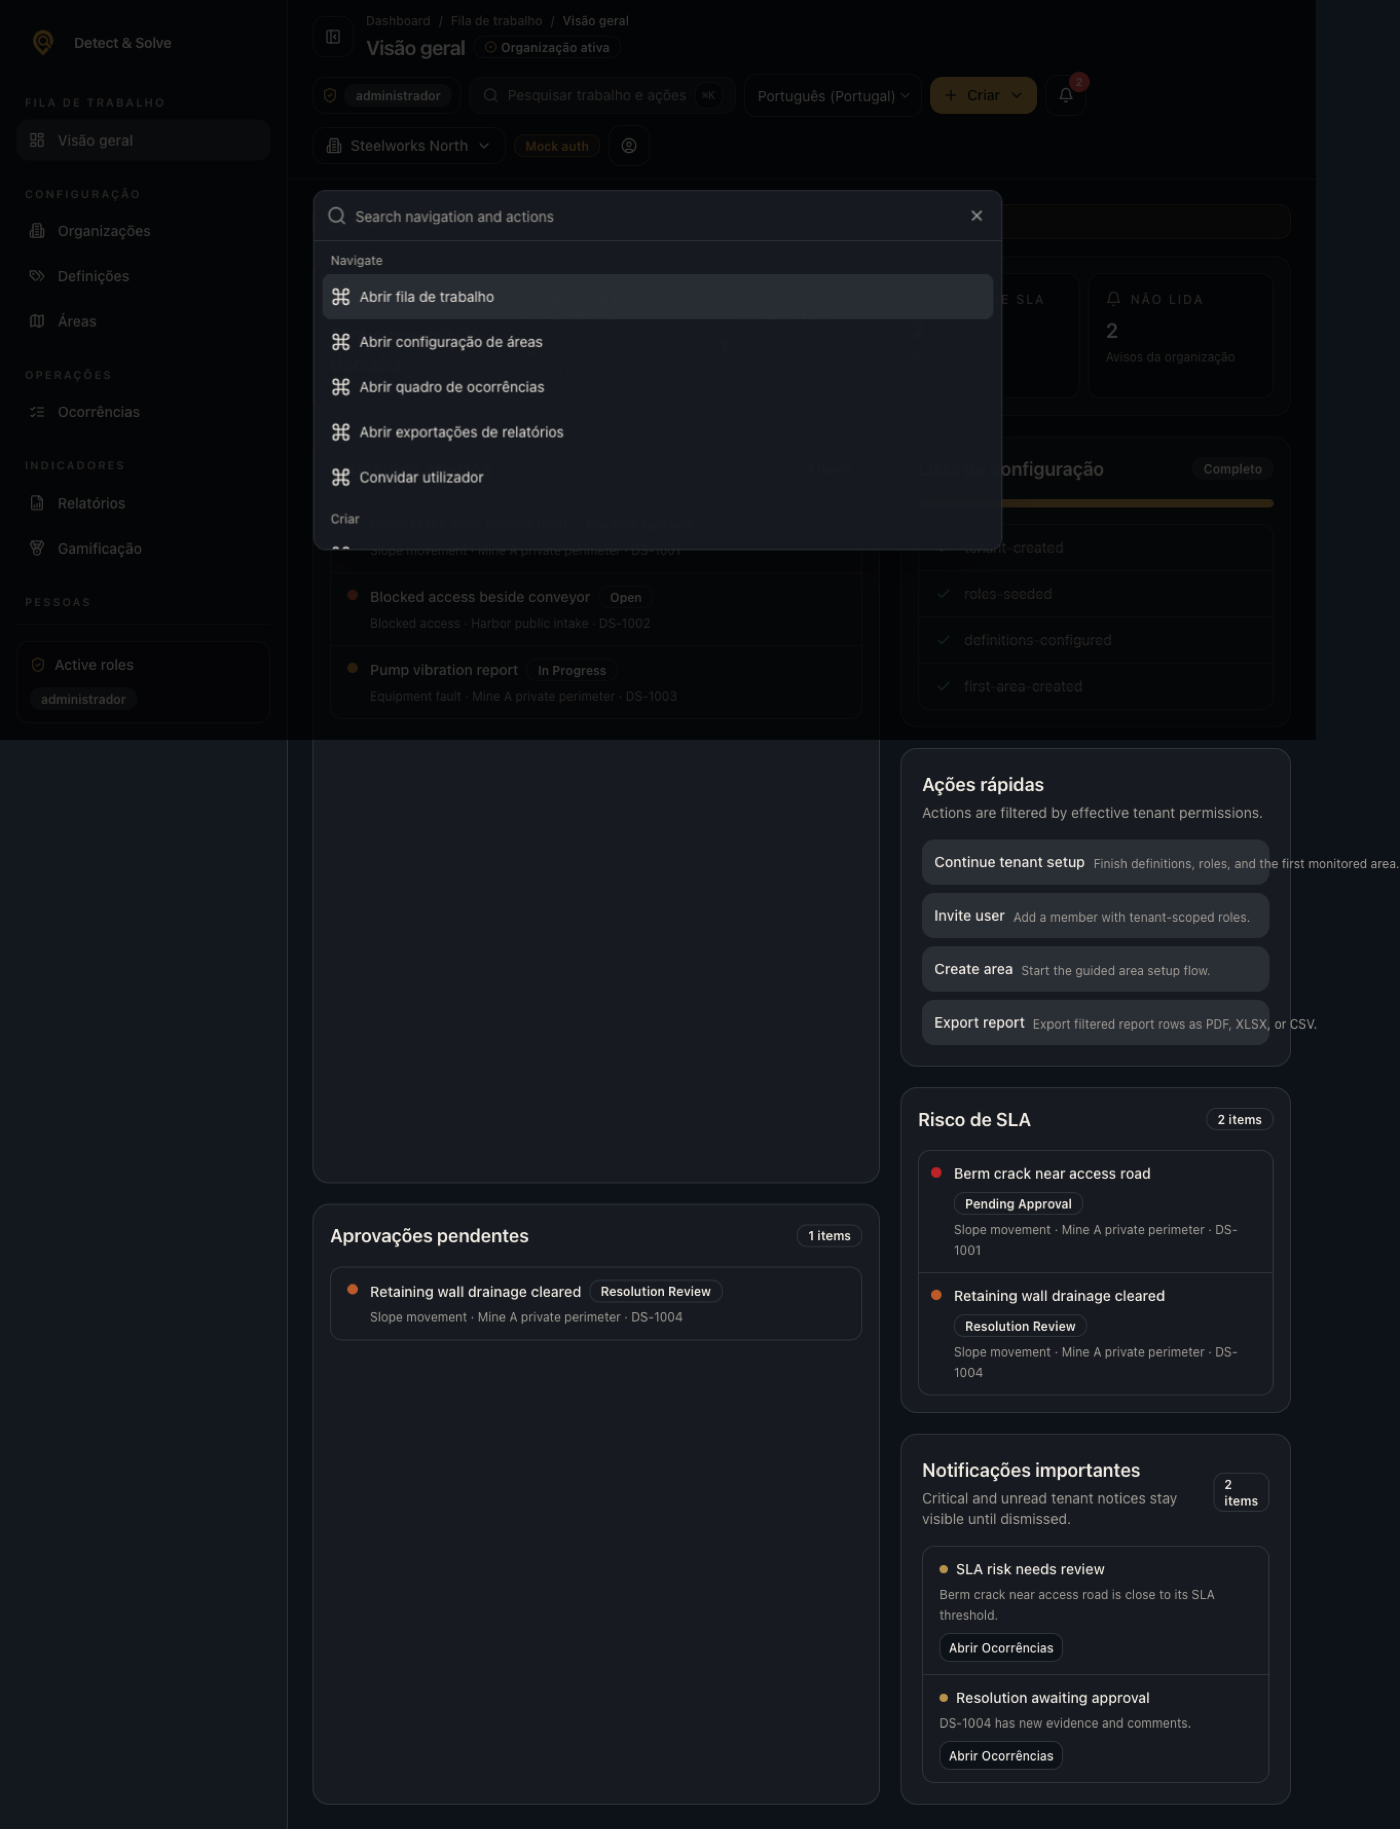Click the Definições tags icon
Screen dimensions: 1400x1829
point(37,276)
